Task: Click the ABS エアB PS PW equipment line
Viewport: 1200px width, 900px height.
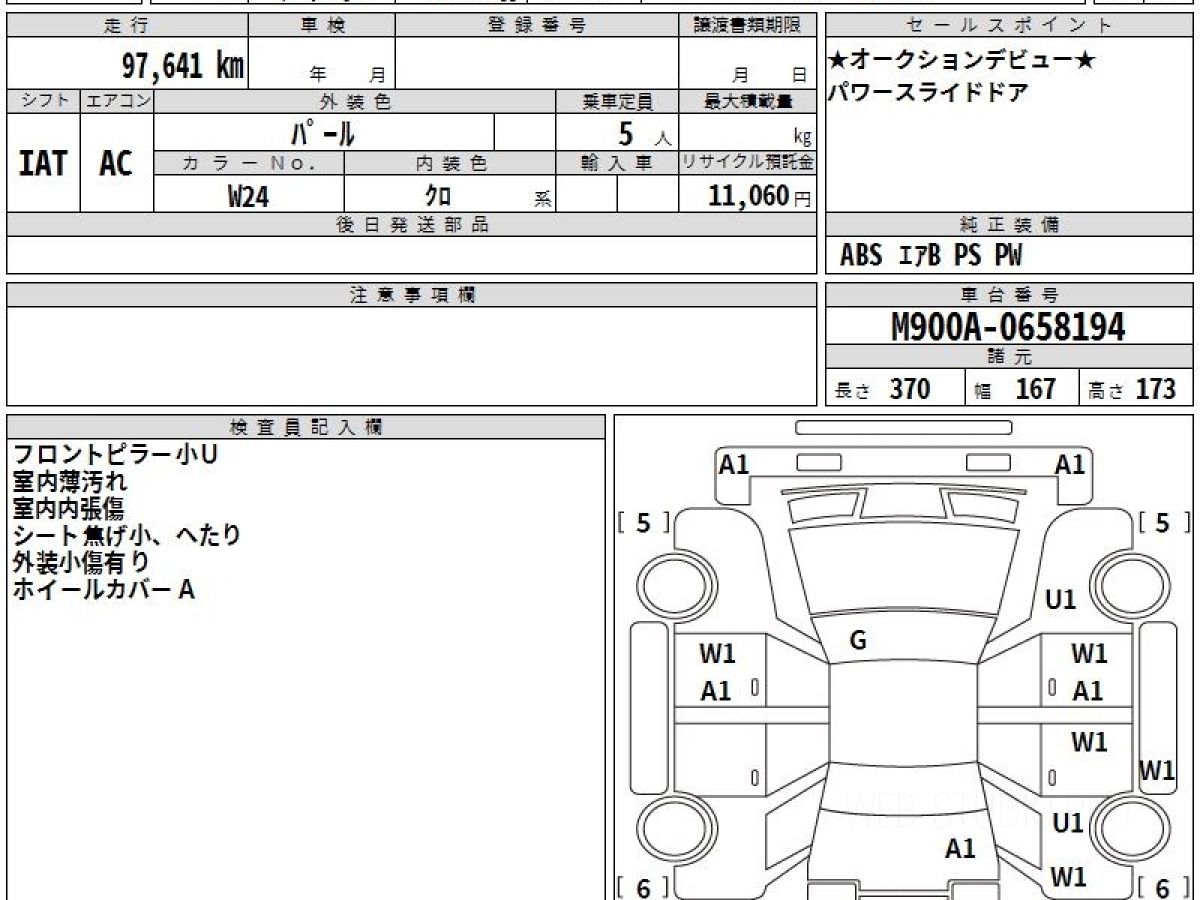Action: [x=931, y=256]
